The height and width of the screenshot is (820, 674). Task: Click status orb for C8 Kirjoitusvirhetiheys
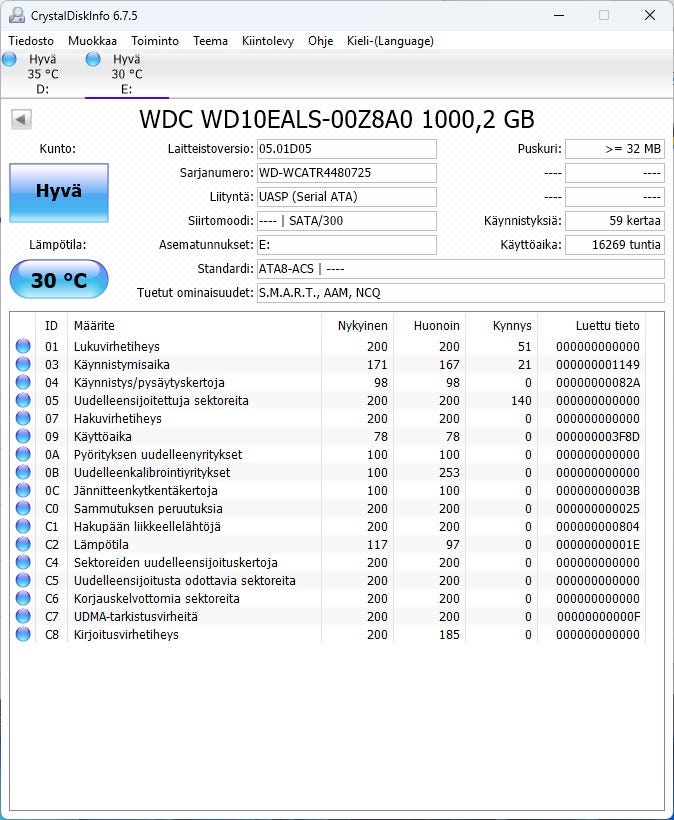(23, 634)
